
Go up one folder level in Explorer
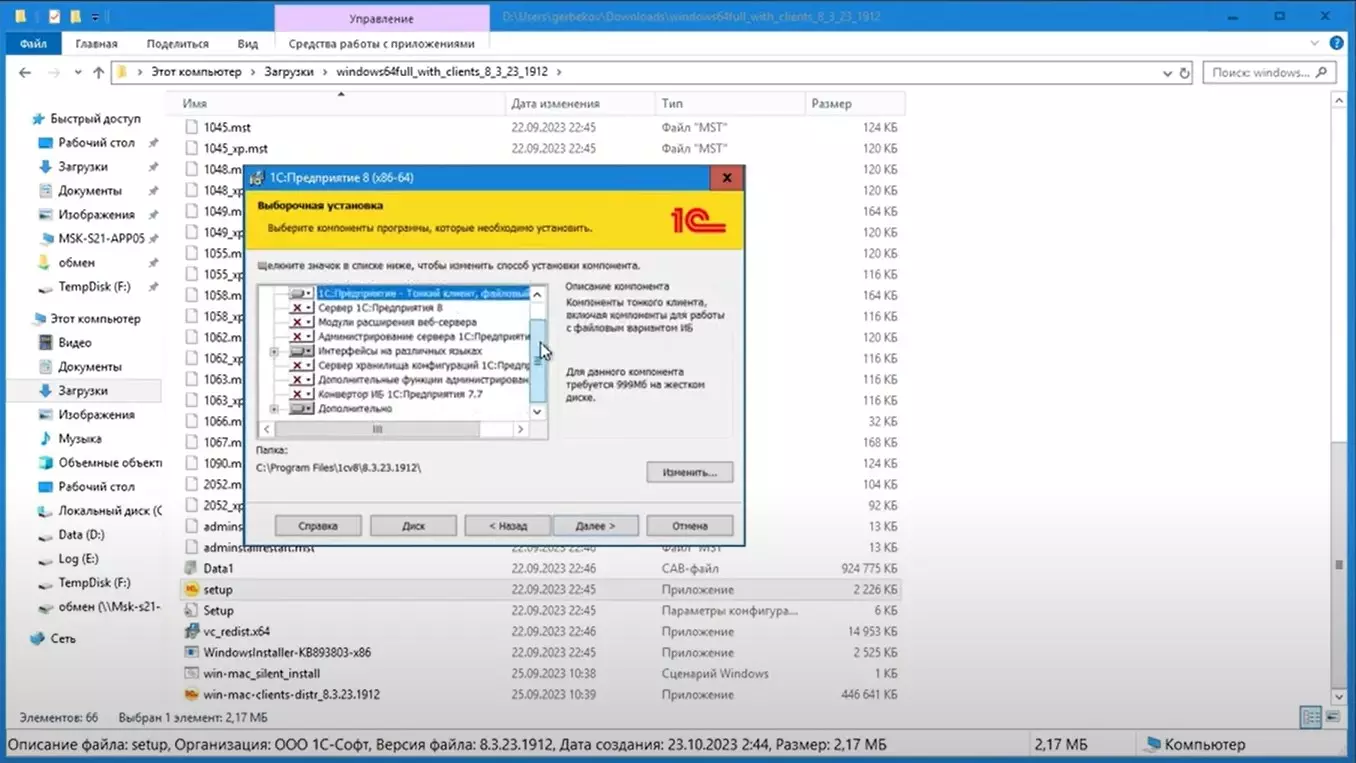(98, 72)
